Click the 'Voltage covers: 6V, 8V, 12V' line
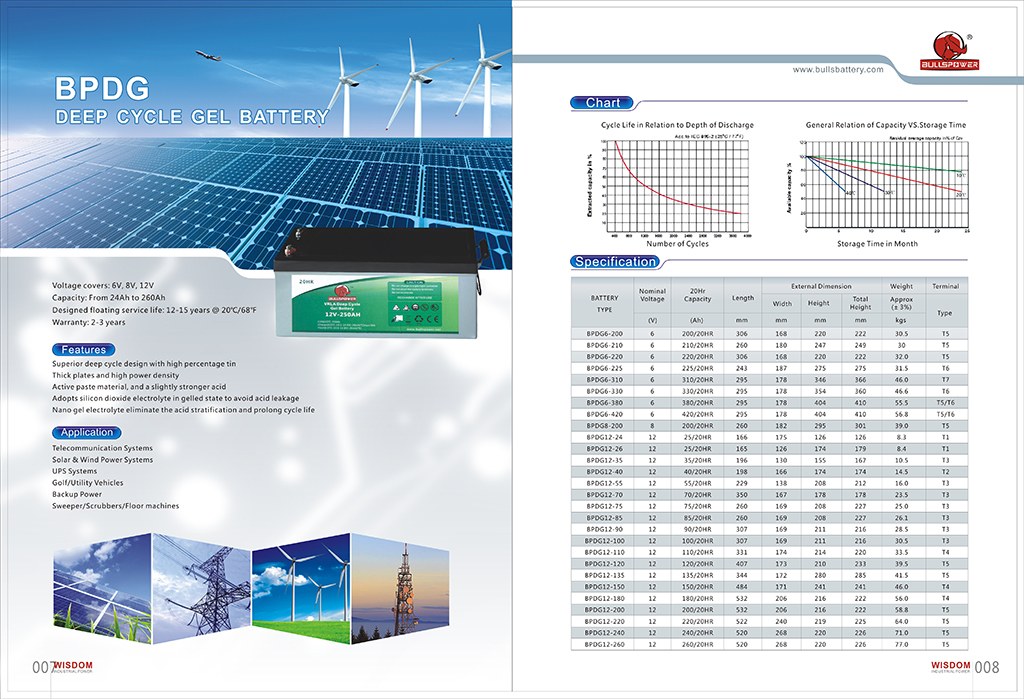 pos(103,285)
